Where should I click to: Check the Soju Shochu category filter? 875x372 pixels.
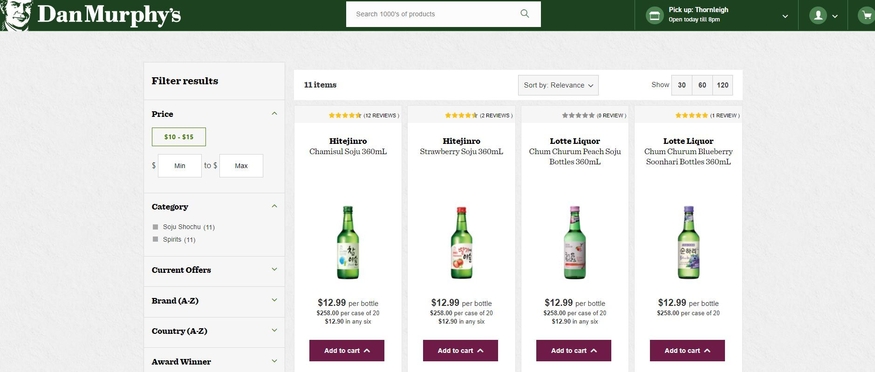155,227
